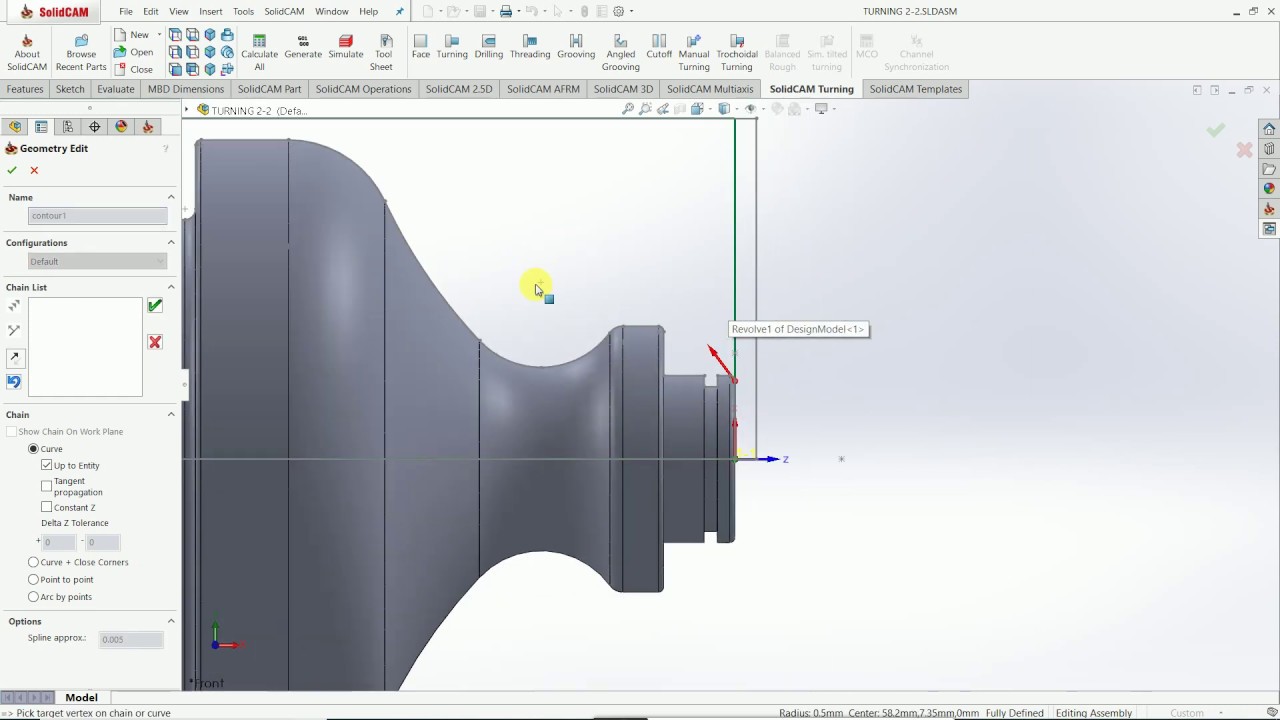Click the Model tab at bottom
Image resolution: width=1280 pixels, height=720 pixels.
(82, 697)
